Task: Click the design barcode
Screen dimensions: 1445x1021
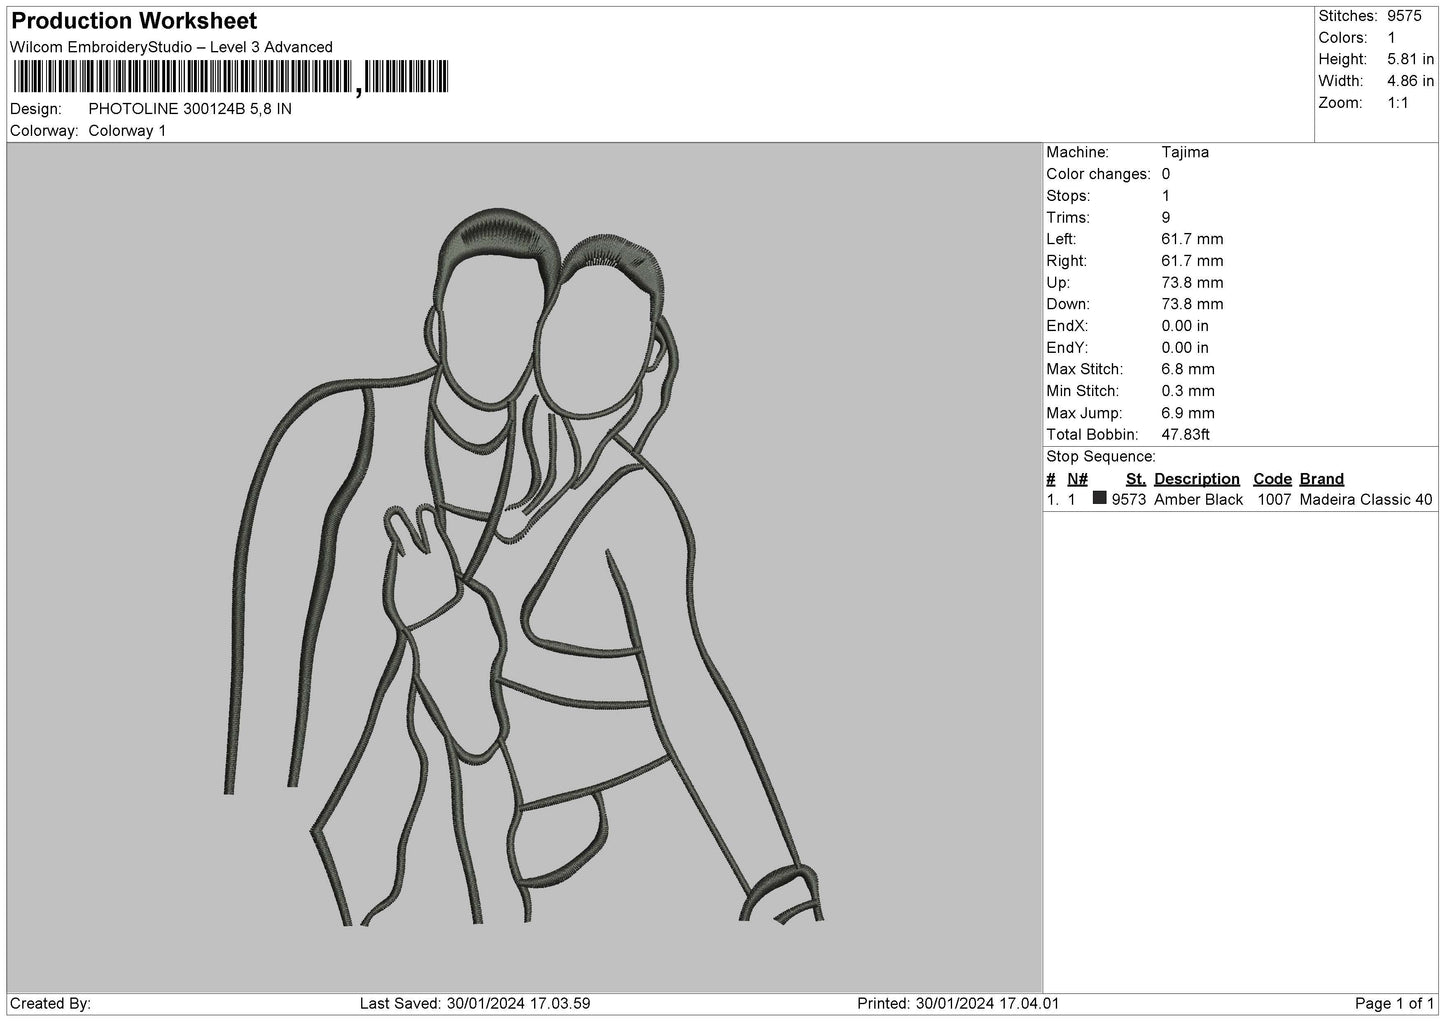Action: tap(230, 77)
